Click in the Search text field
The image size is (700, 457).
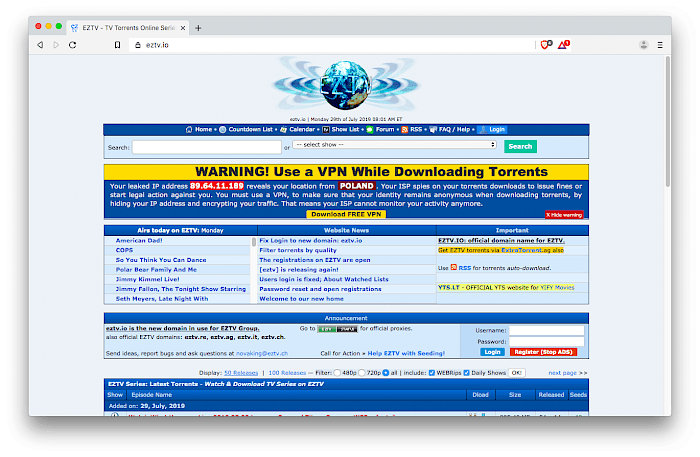(207, 147)
